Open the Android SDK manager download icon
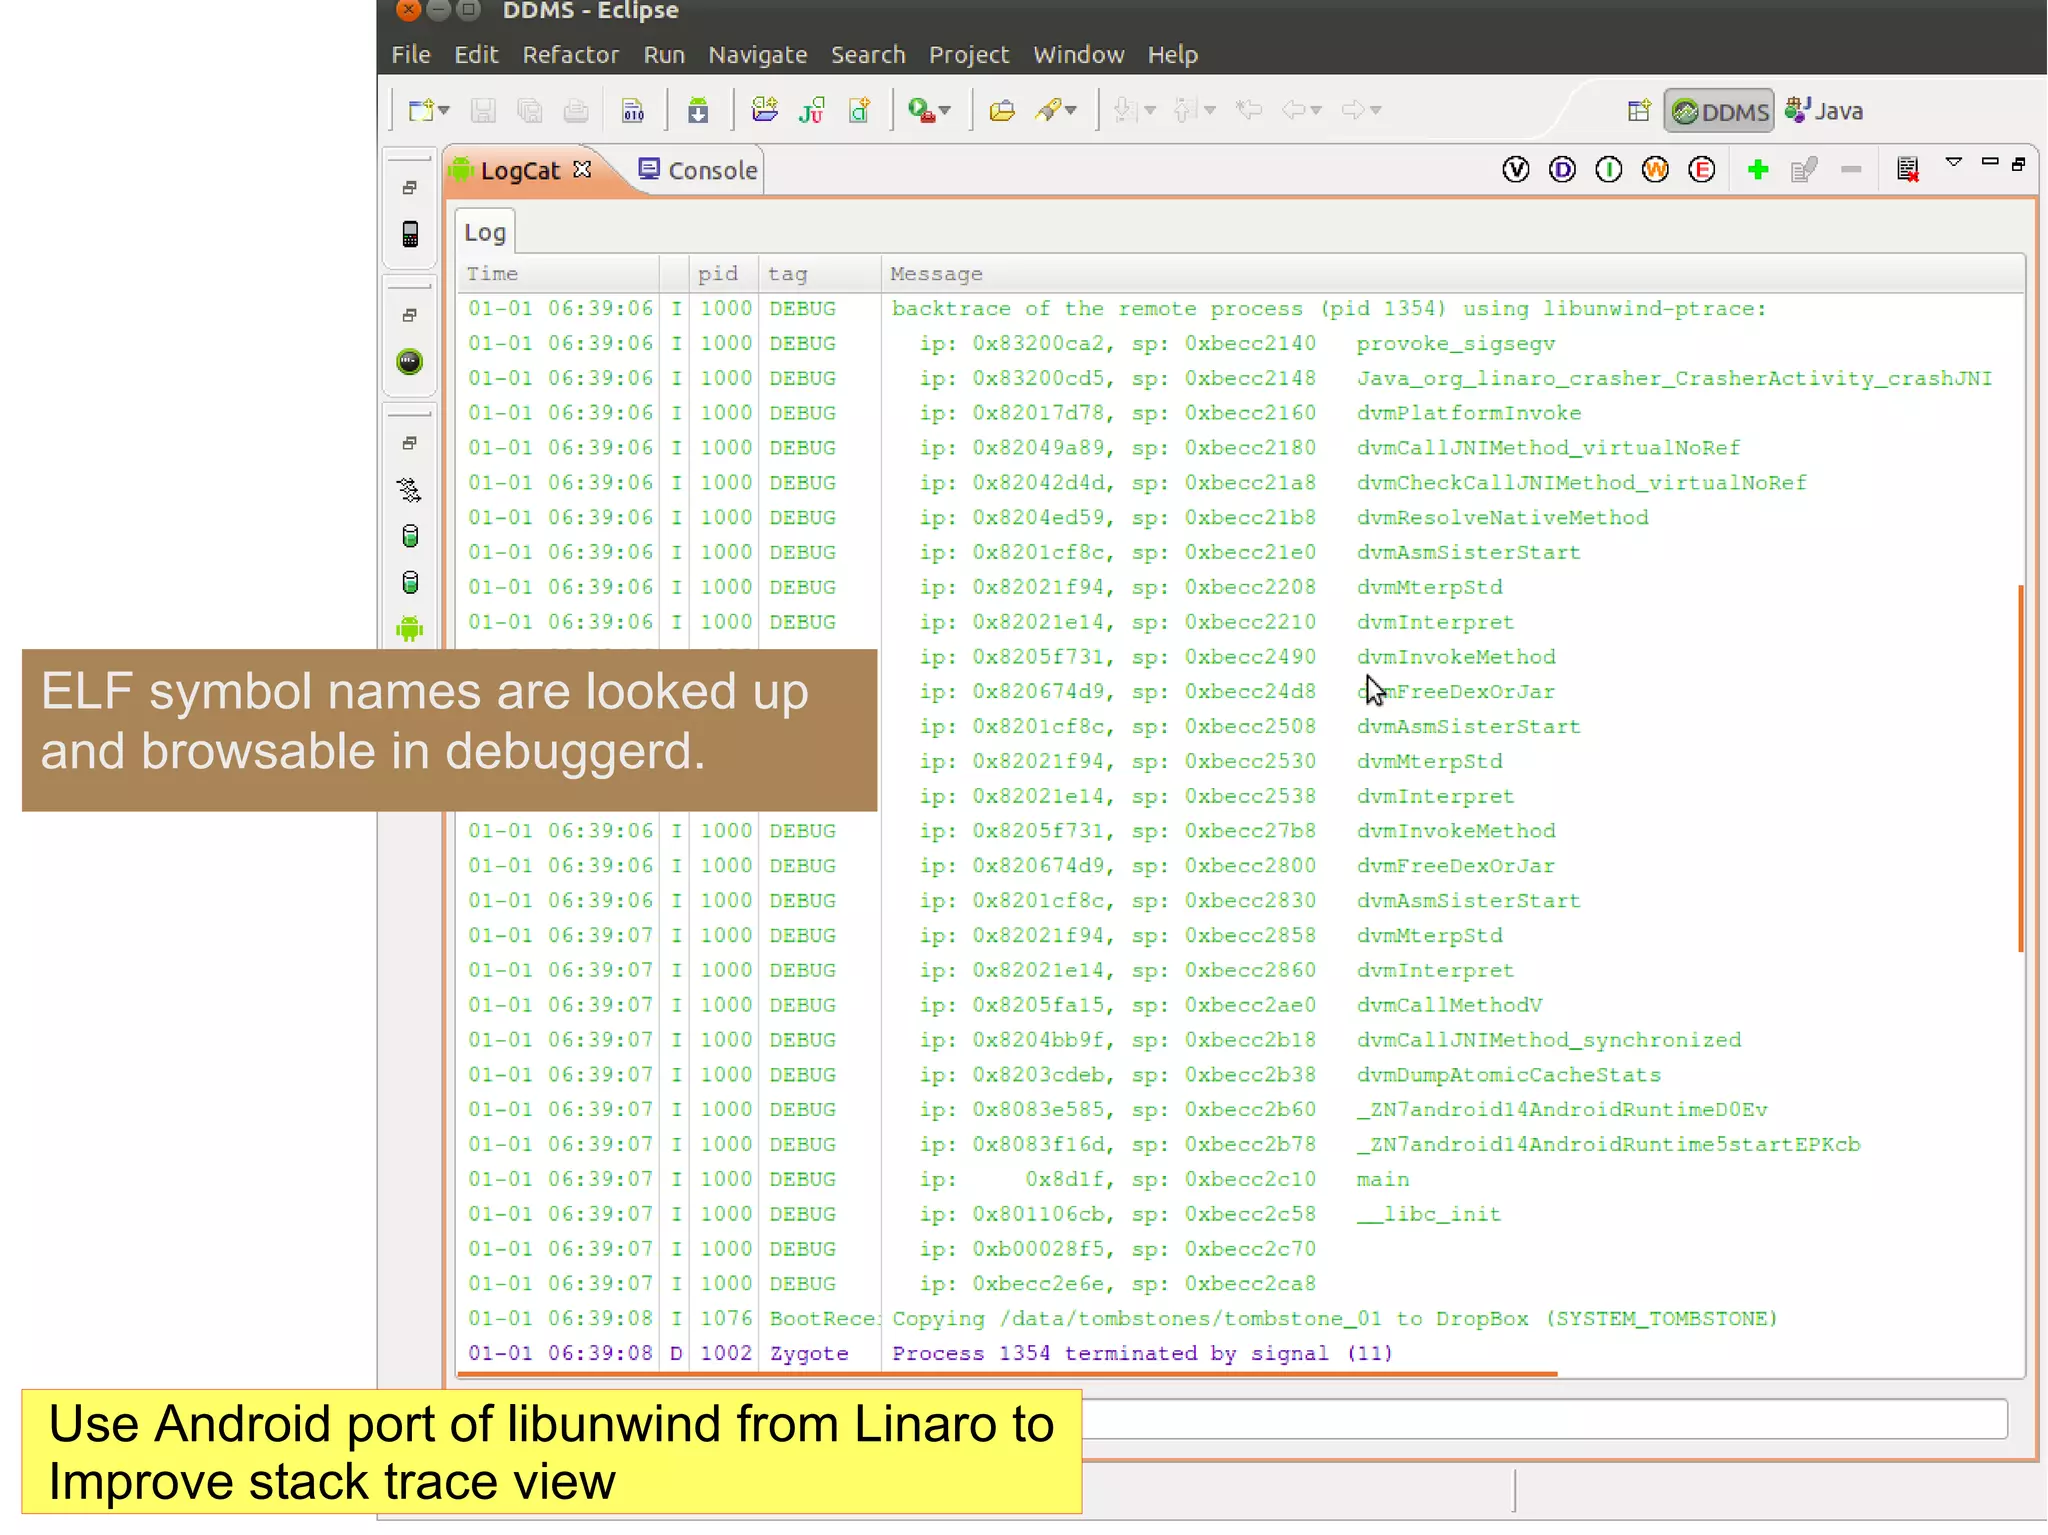 698,110
